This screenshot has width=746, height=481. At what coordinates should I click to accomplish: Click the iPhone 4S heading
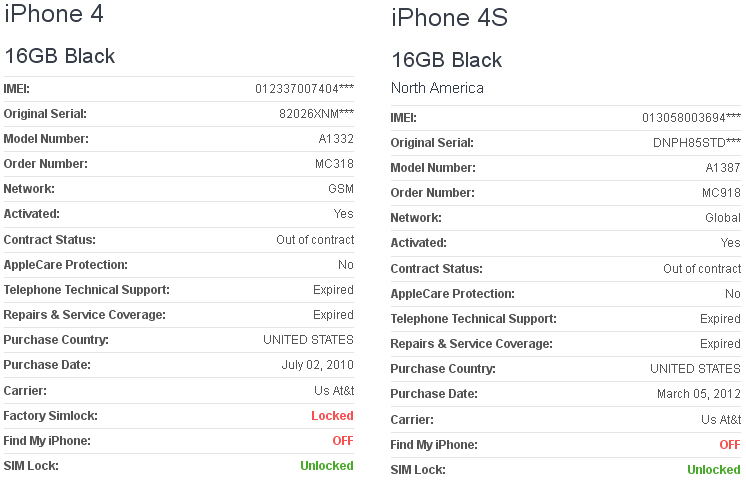tap(450, 18)
